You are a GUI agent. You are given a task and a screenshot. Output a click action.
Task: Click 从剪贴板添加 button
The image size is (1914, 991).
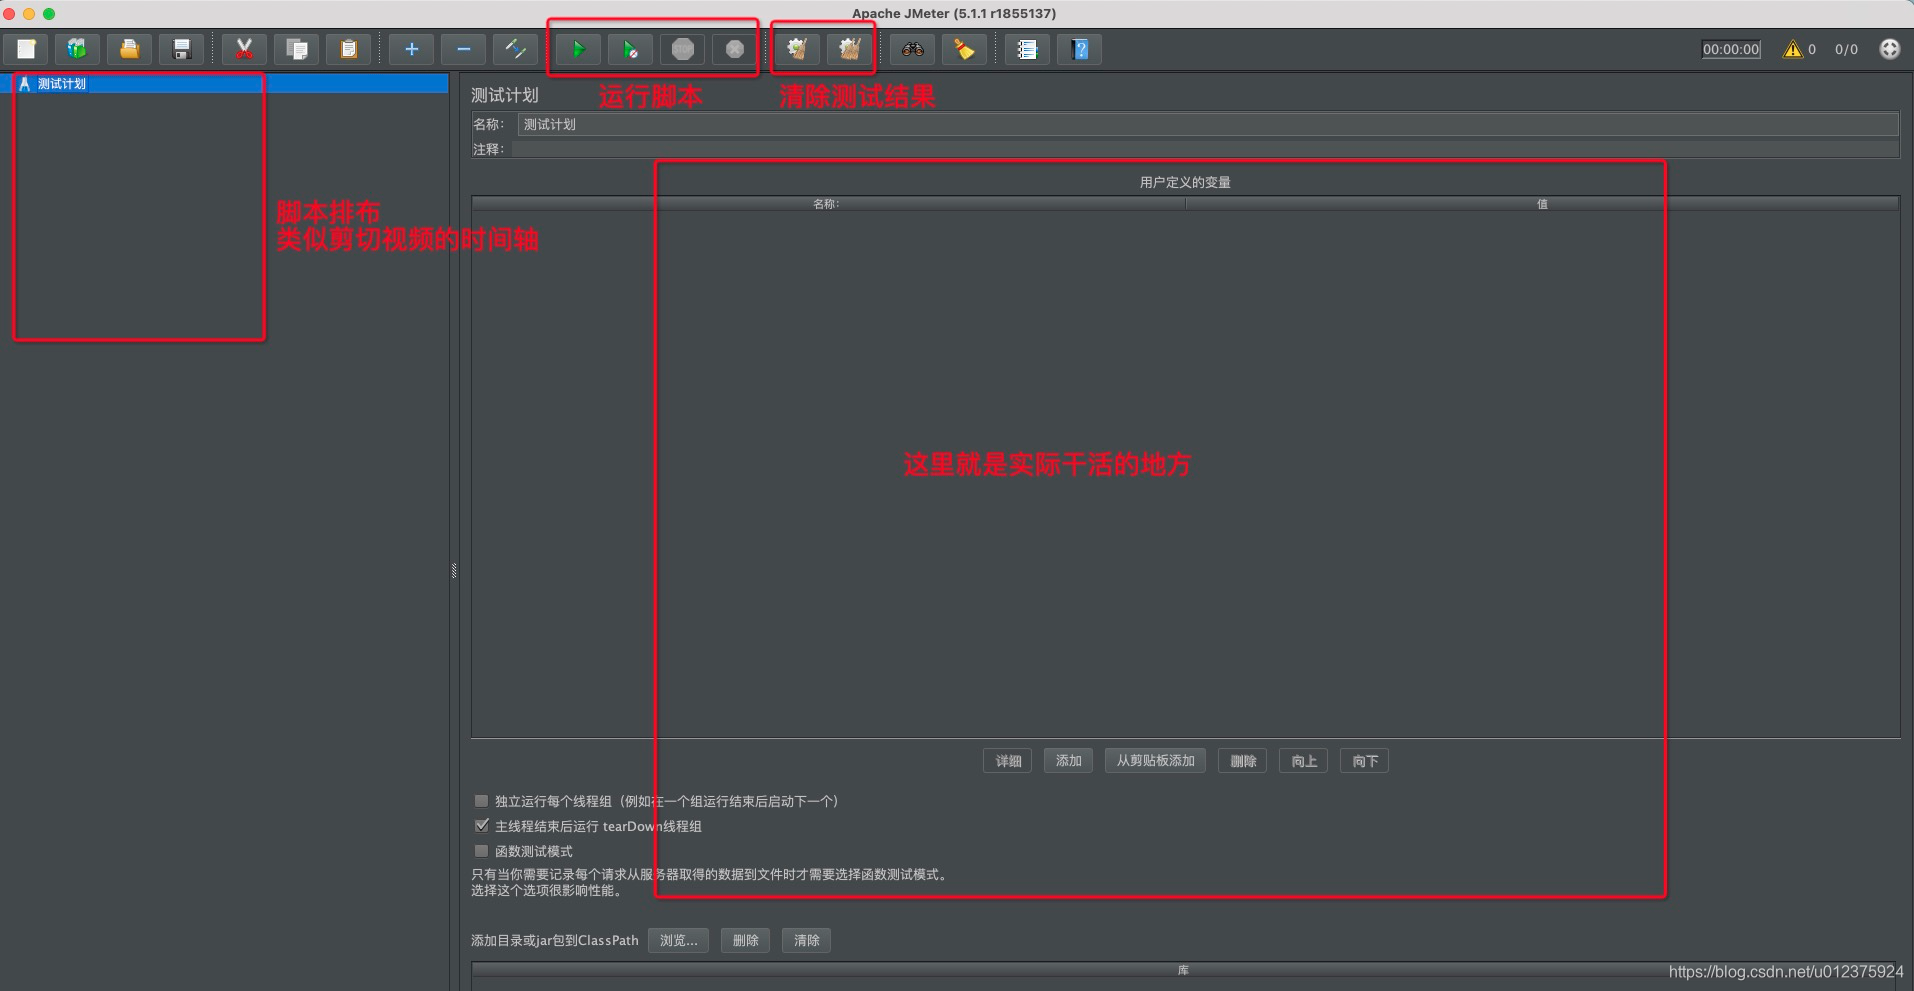[x=1155, y=761]
